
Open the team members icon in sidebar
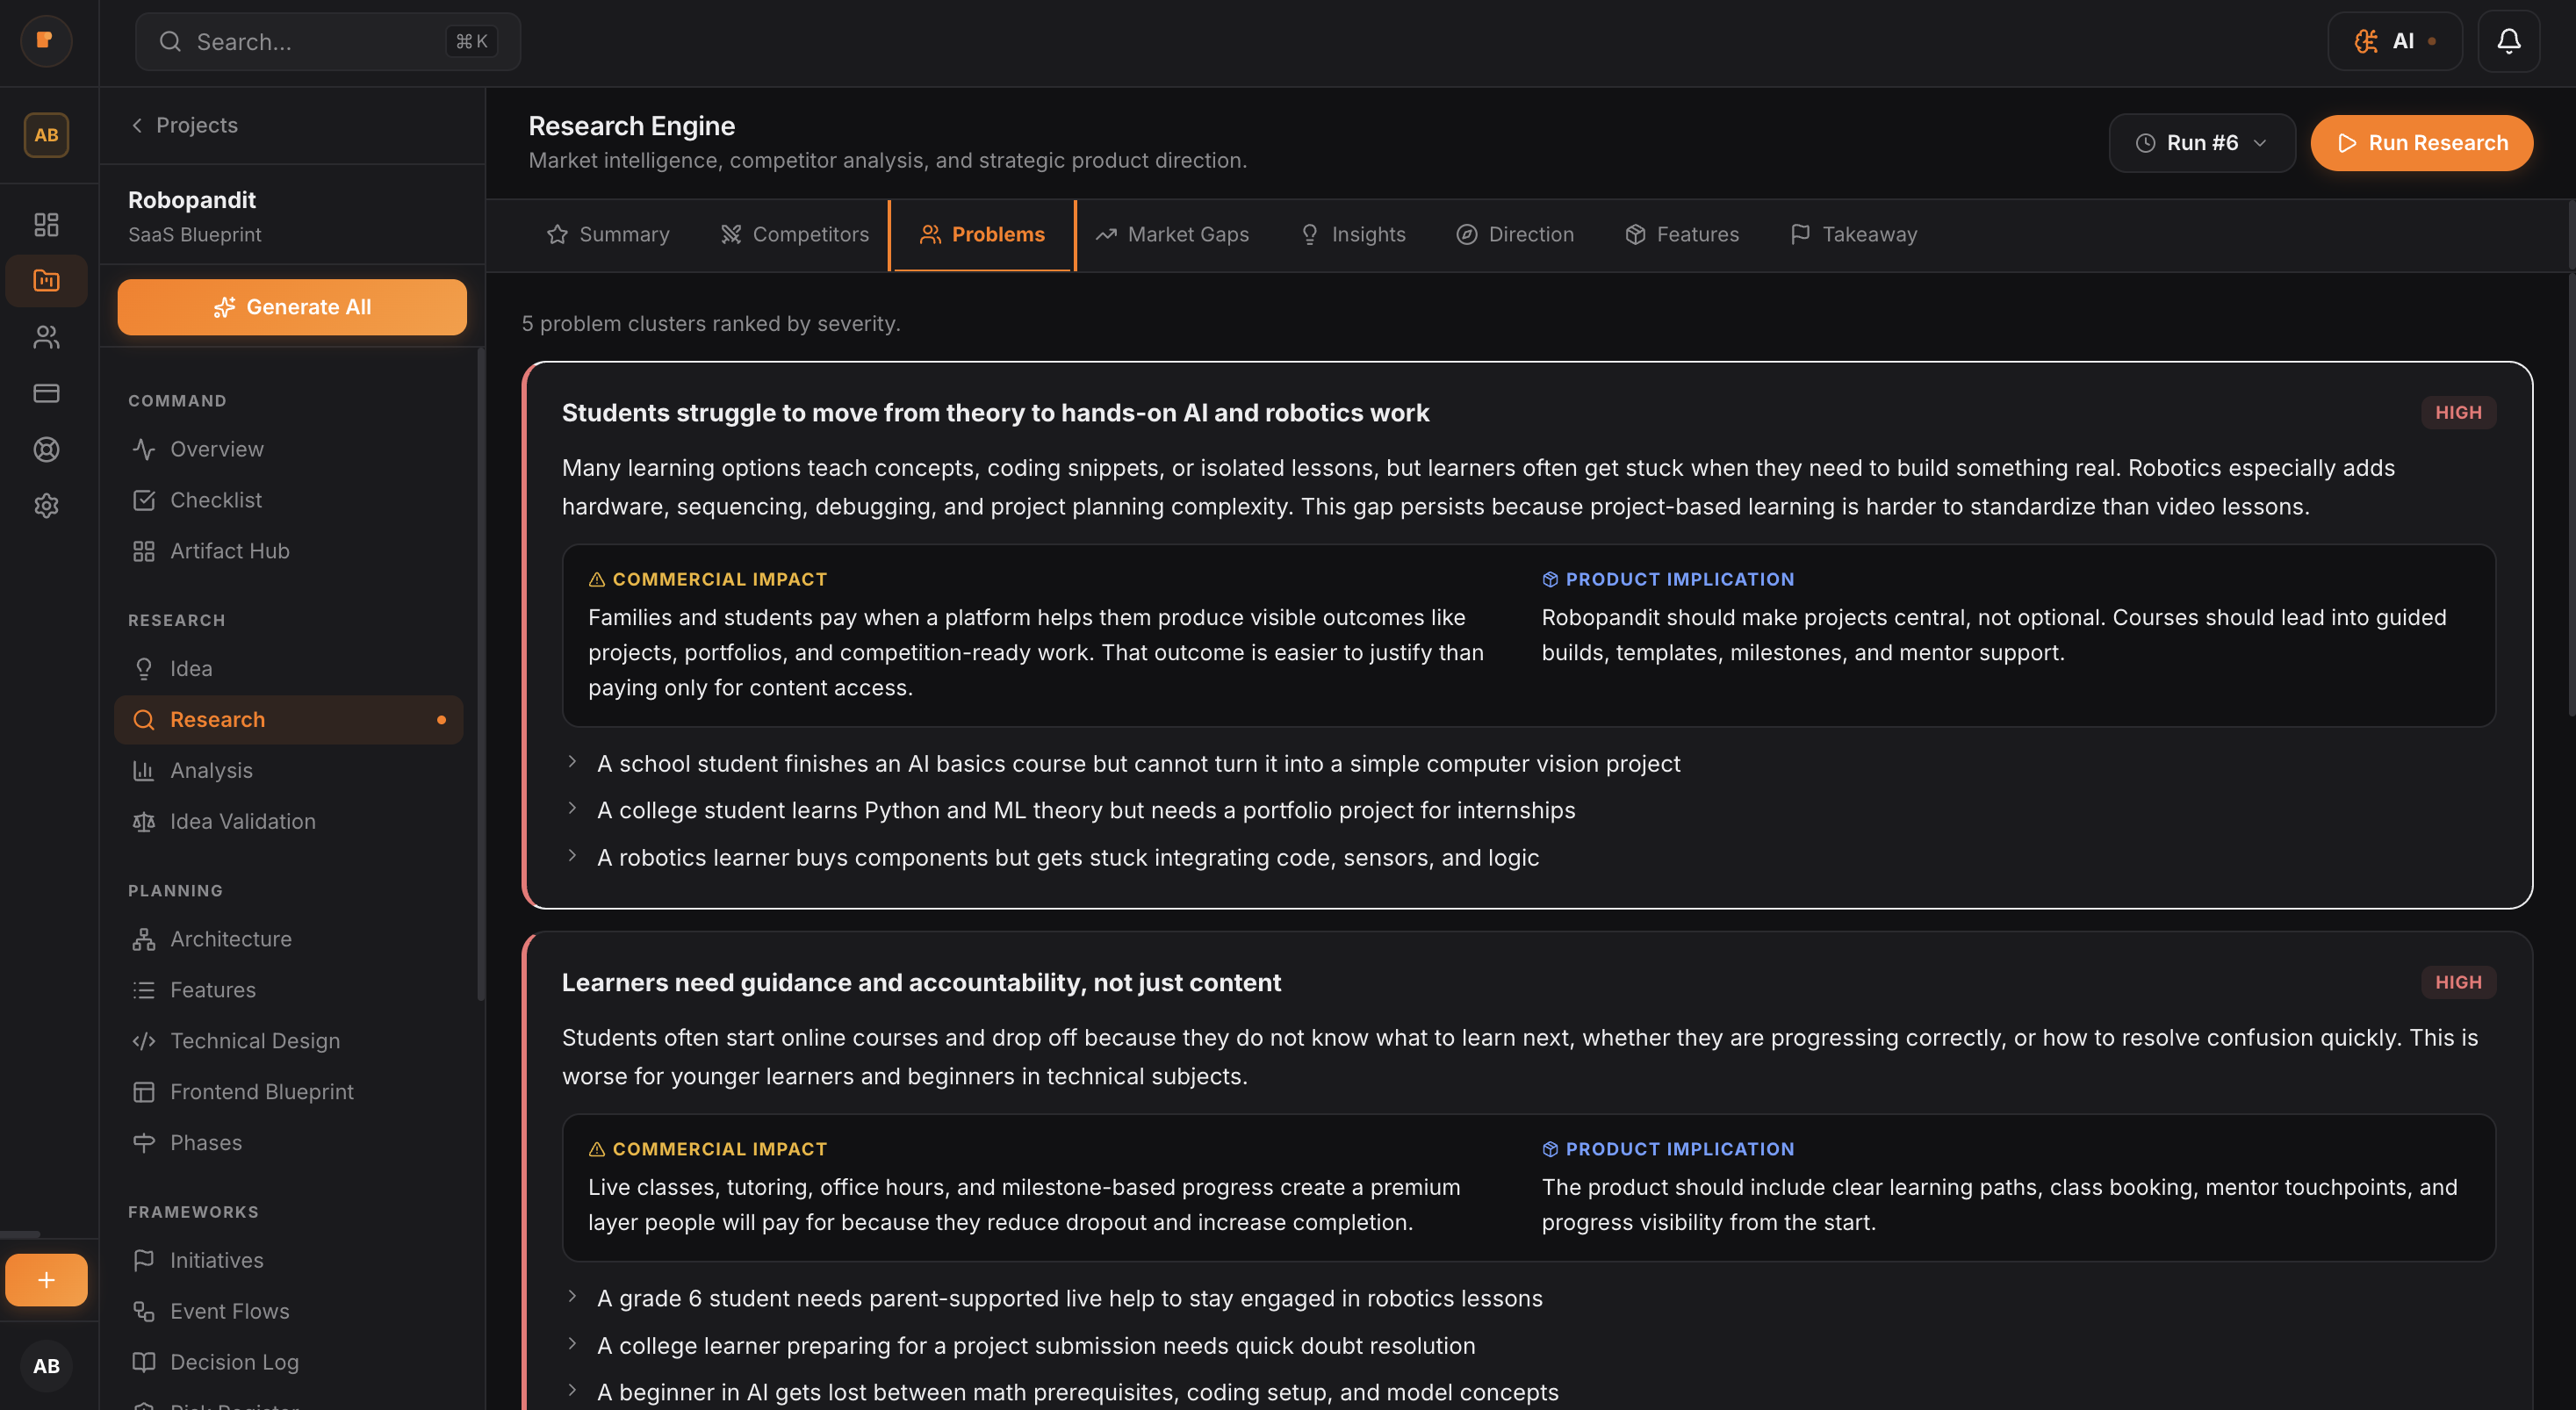click(46, 337)
